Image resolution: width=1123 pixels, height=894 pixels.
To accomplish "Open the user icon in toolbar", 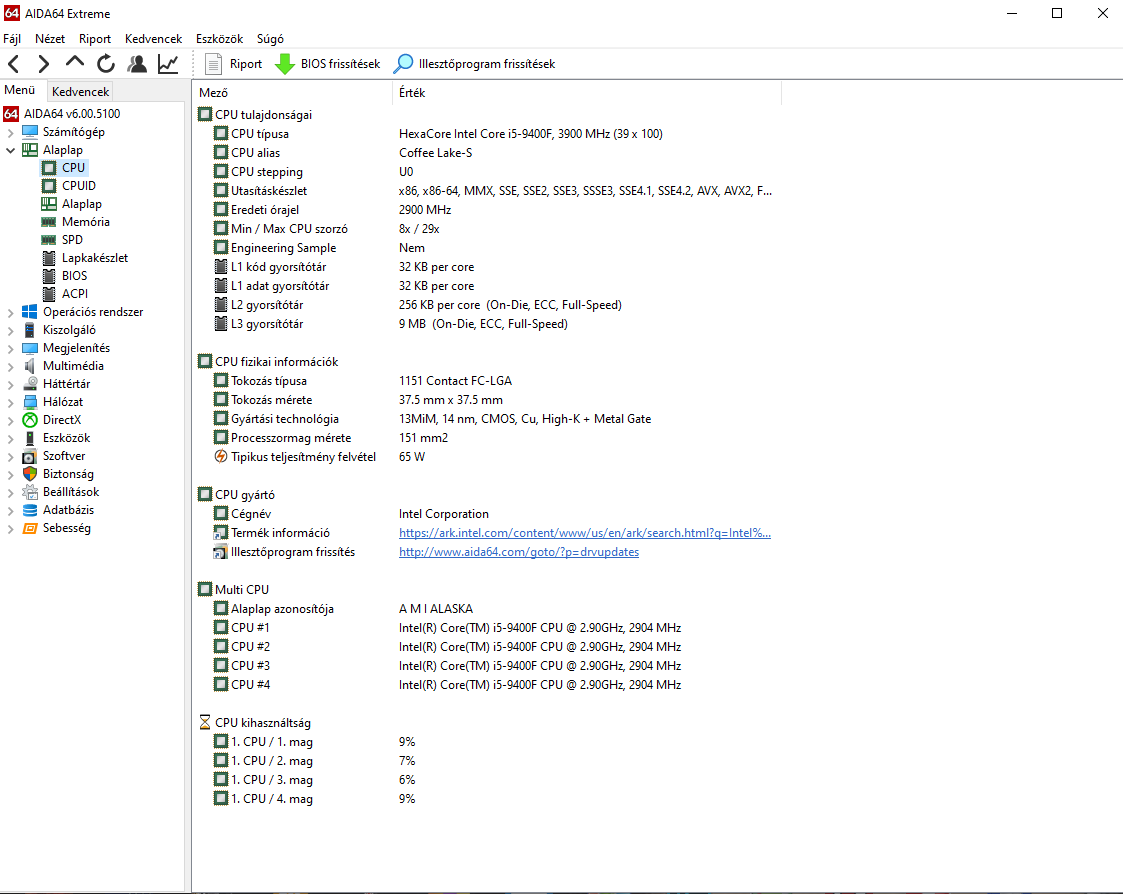I will 137,64.
